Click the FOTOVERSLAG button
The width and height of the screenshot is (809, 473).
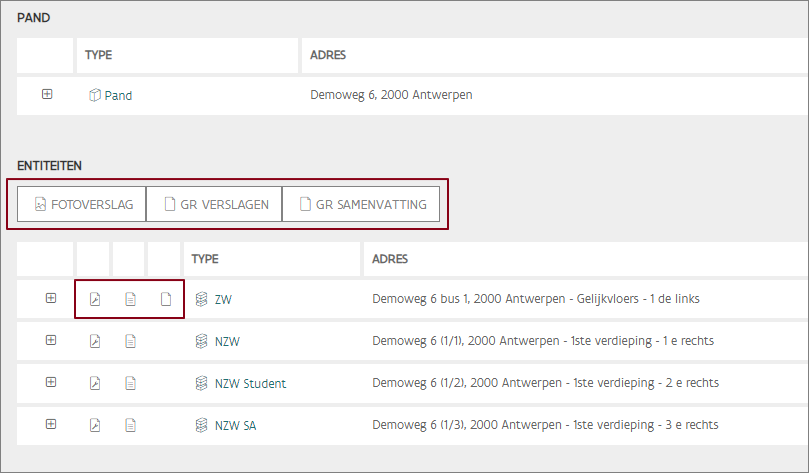click(83, 204)
